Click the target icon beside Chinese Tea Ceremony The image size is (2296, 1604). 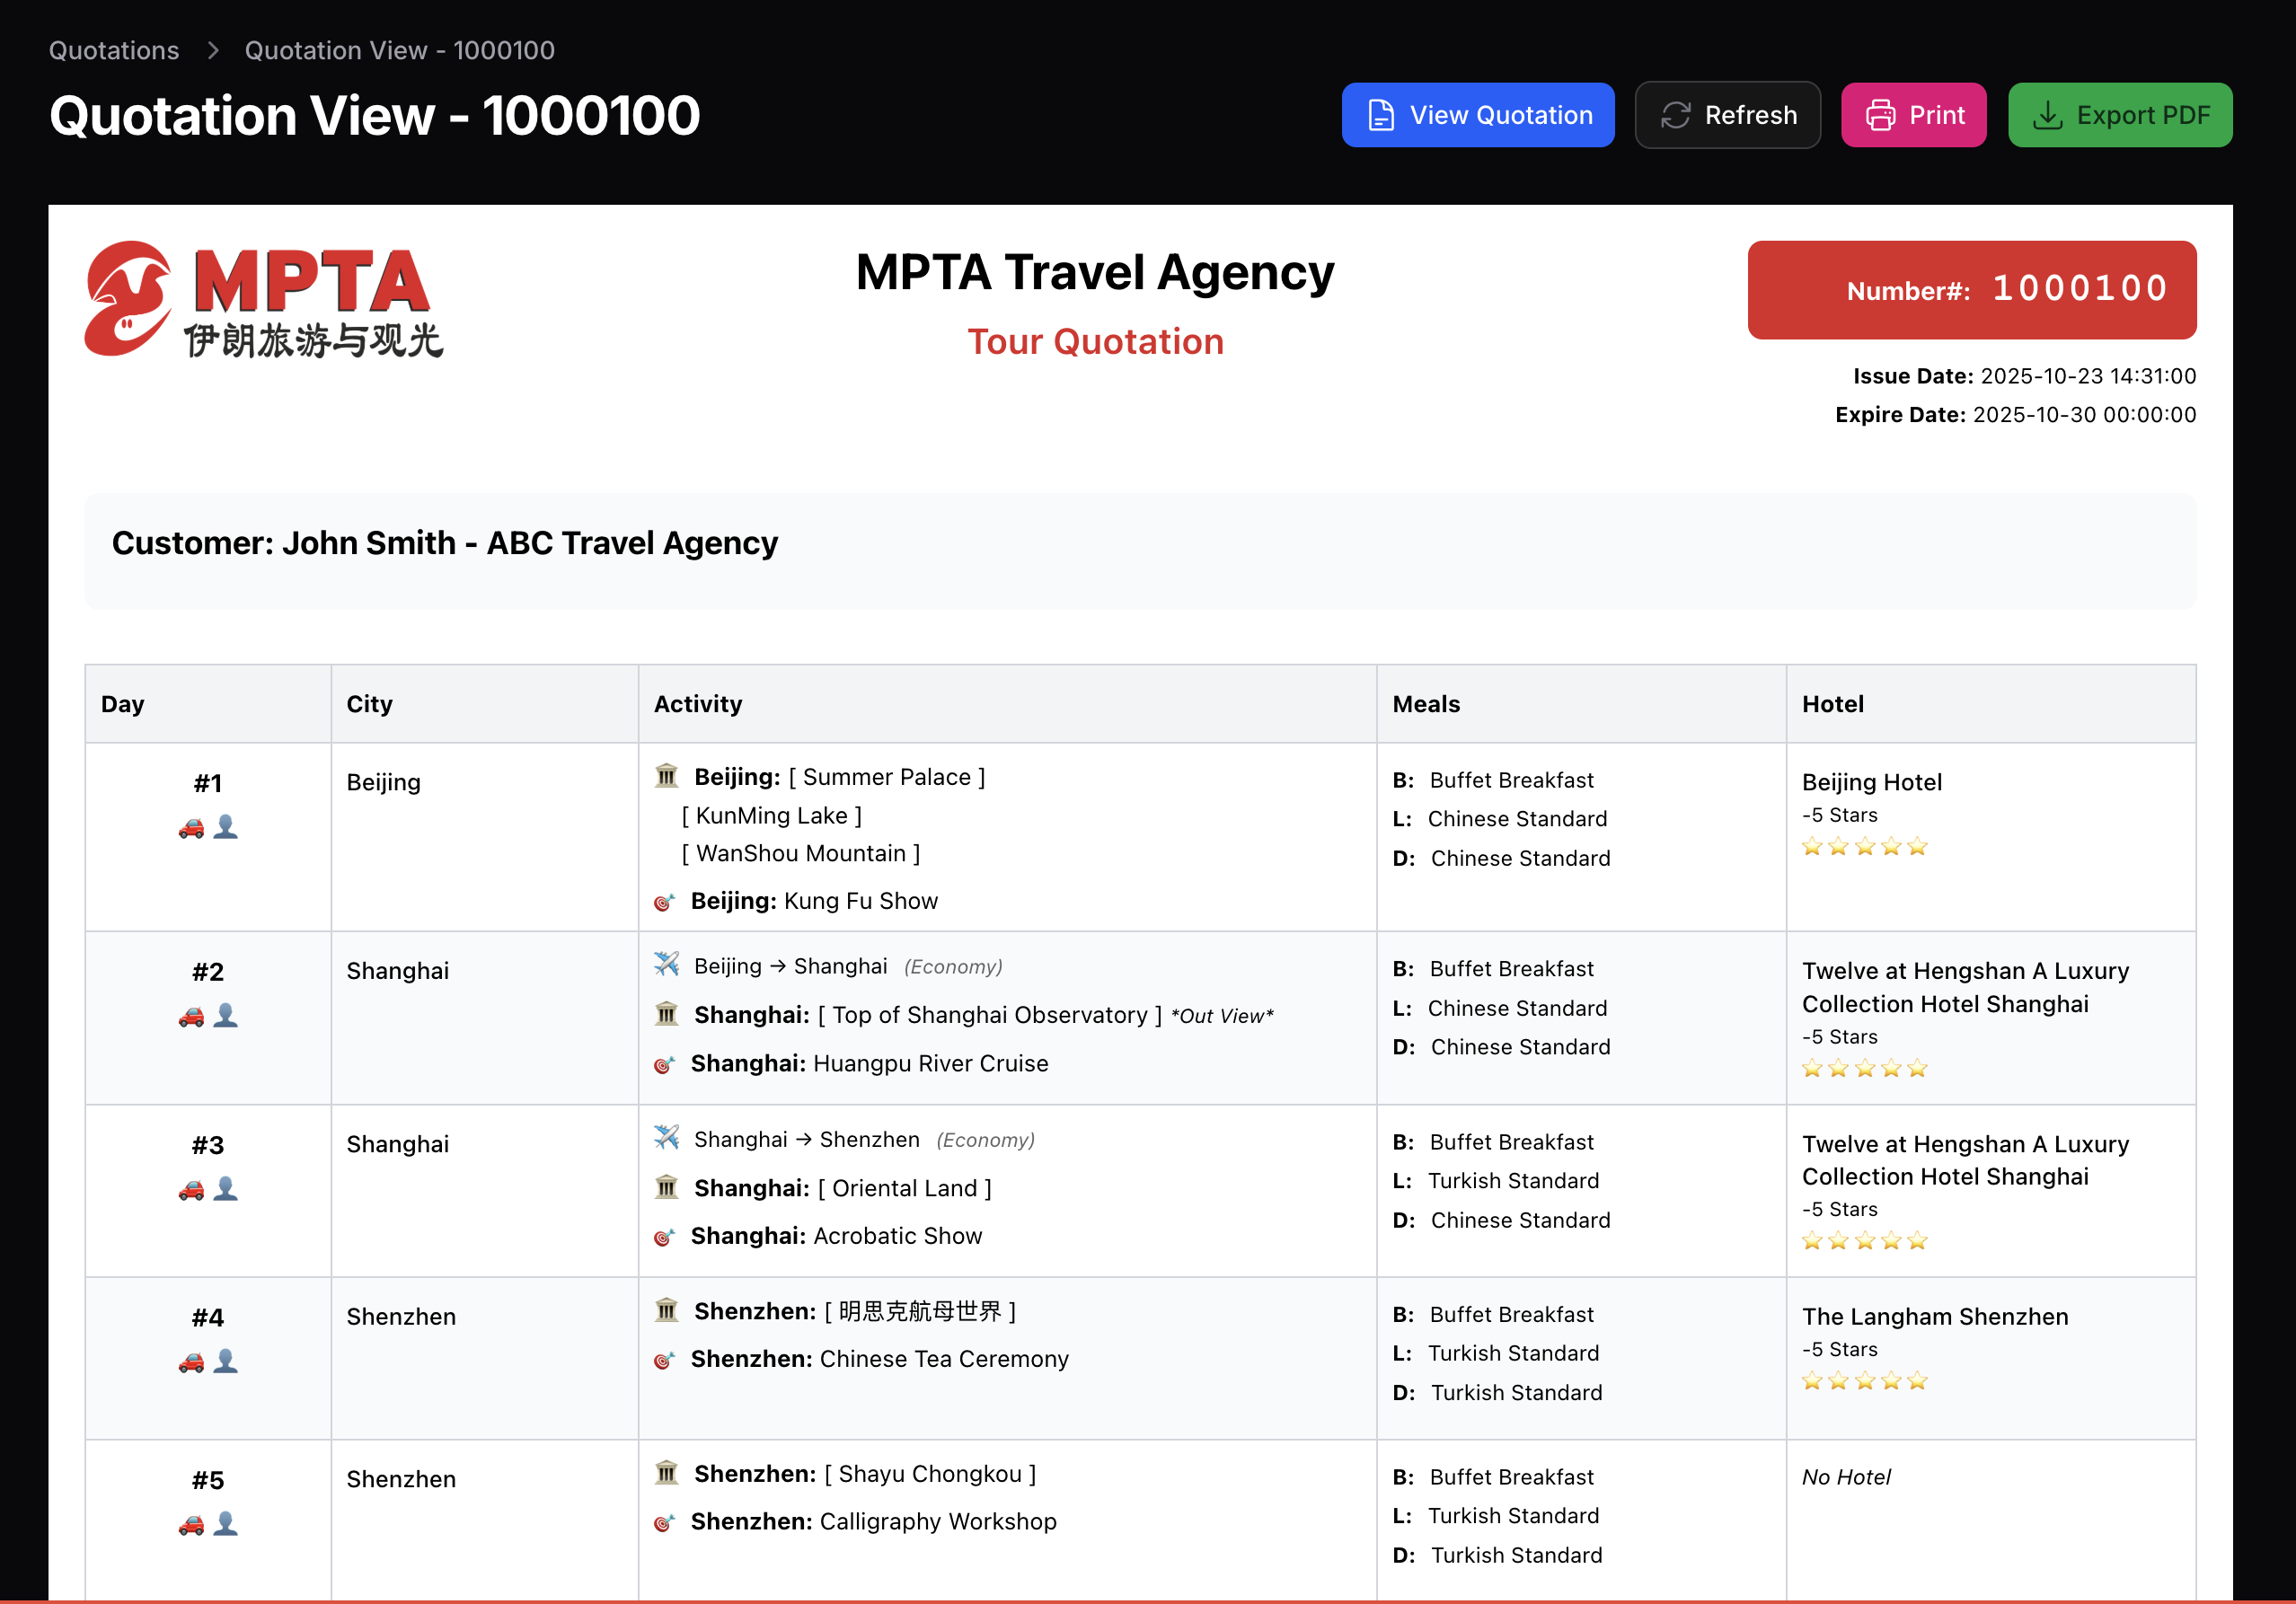click(x=664, y=1360)
